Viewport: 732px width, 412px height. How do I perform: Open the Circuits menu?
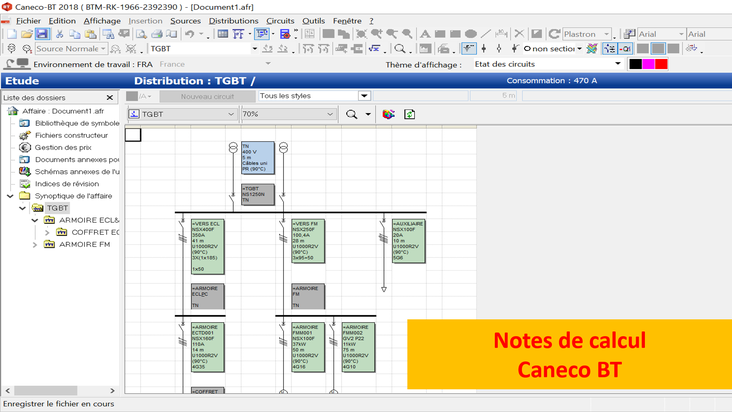(x=280, y=21)
